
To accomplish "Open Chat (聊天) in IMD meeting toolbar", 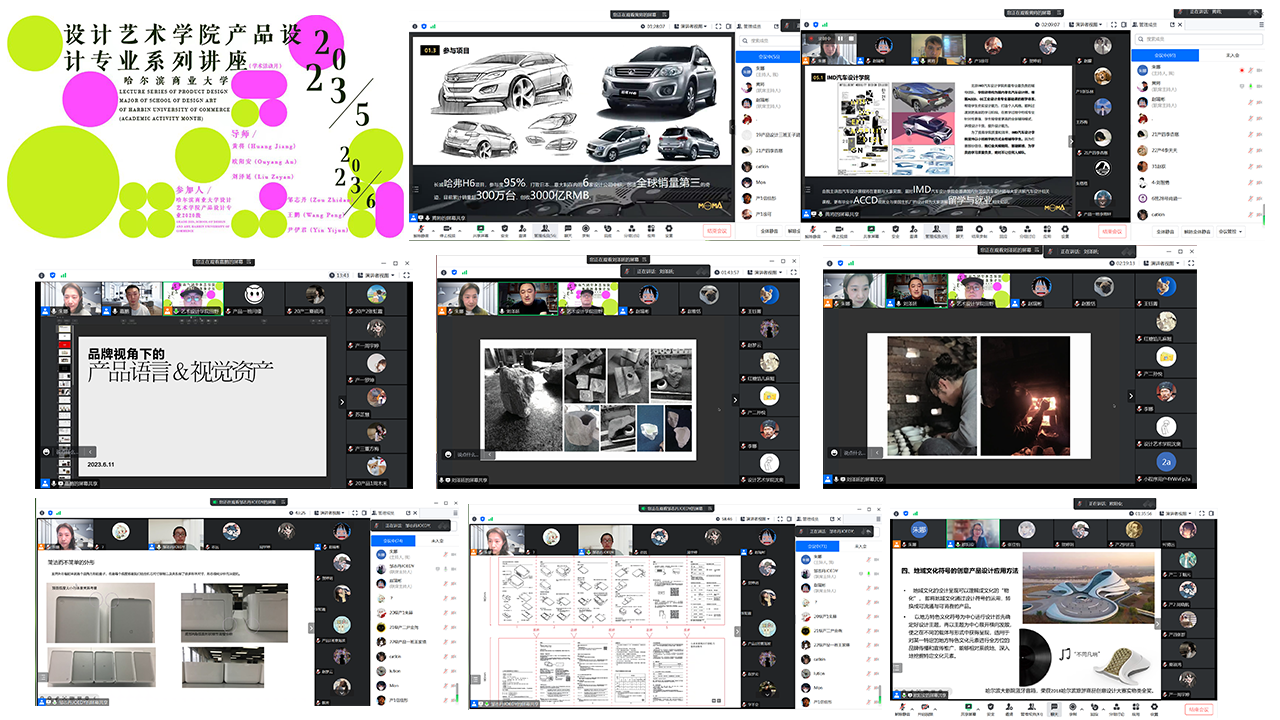I will pyautogui.click(x=958, y=229).
